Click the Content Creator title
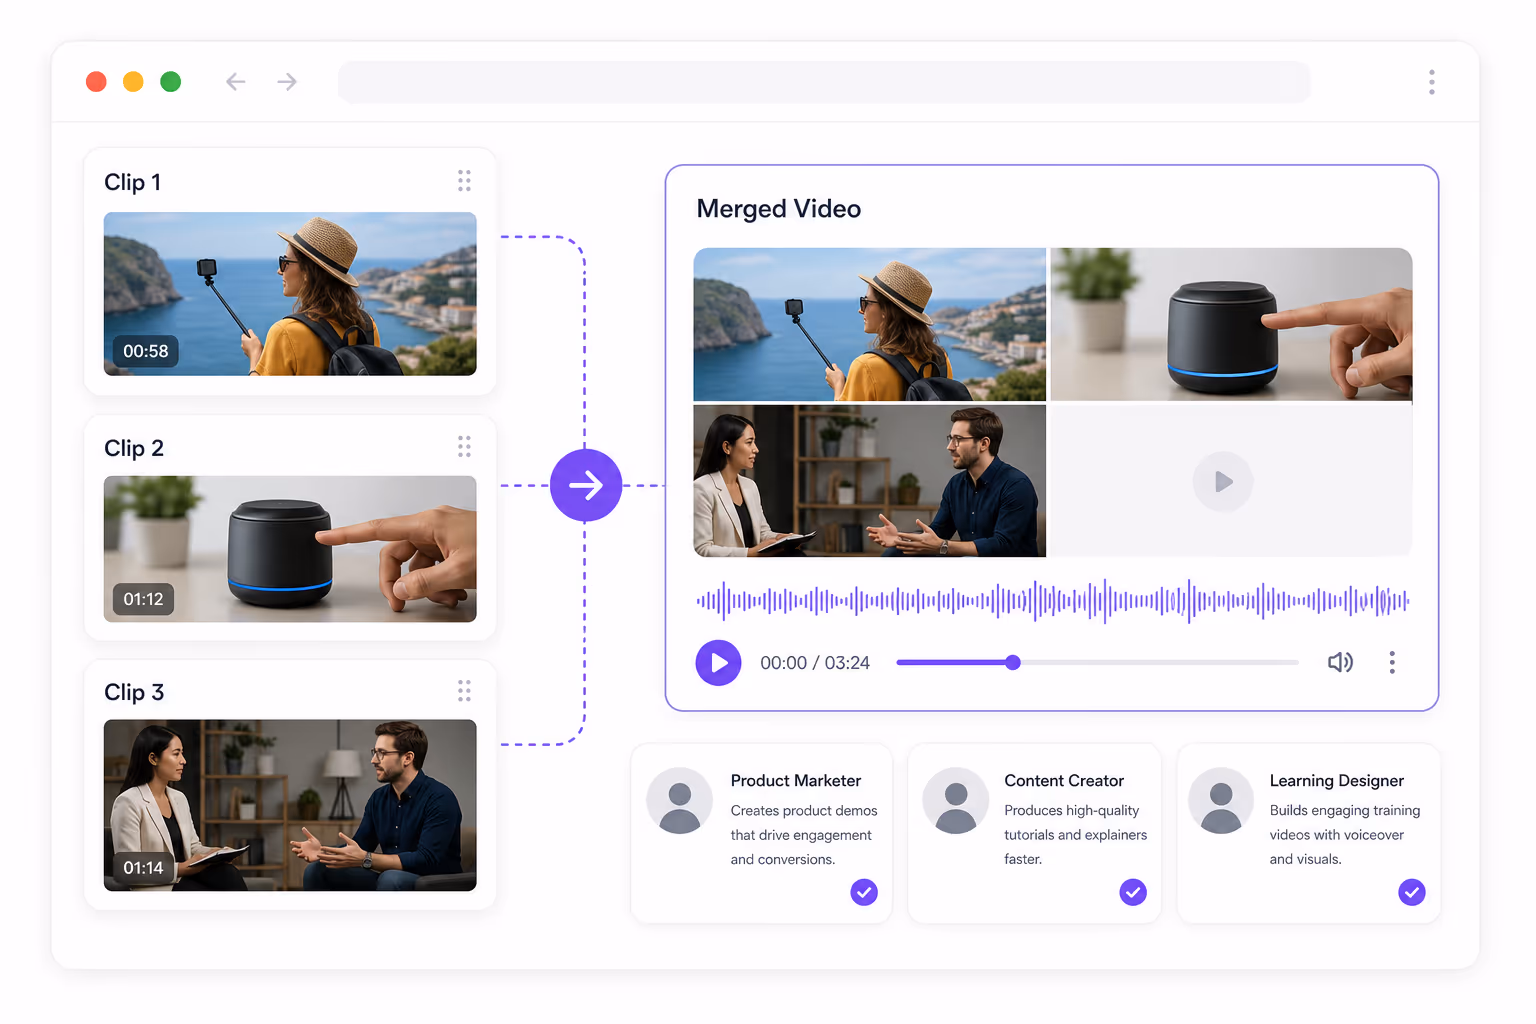The image size is (1536, 1024). coord(1064,781)
